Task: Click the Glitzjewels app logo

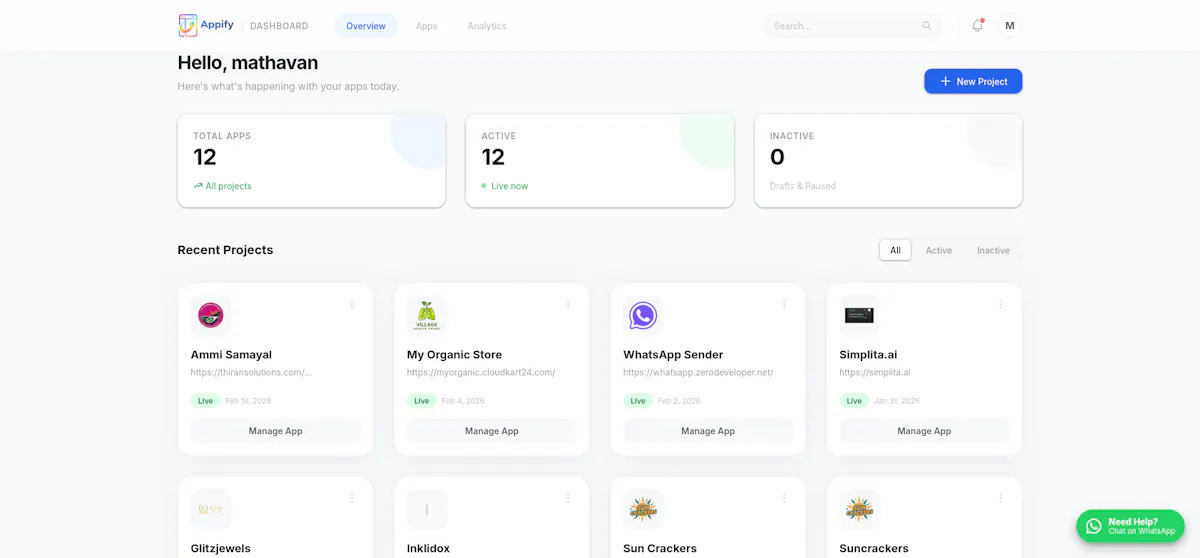Action: (x=211, y=510)
